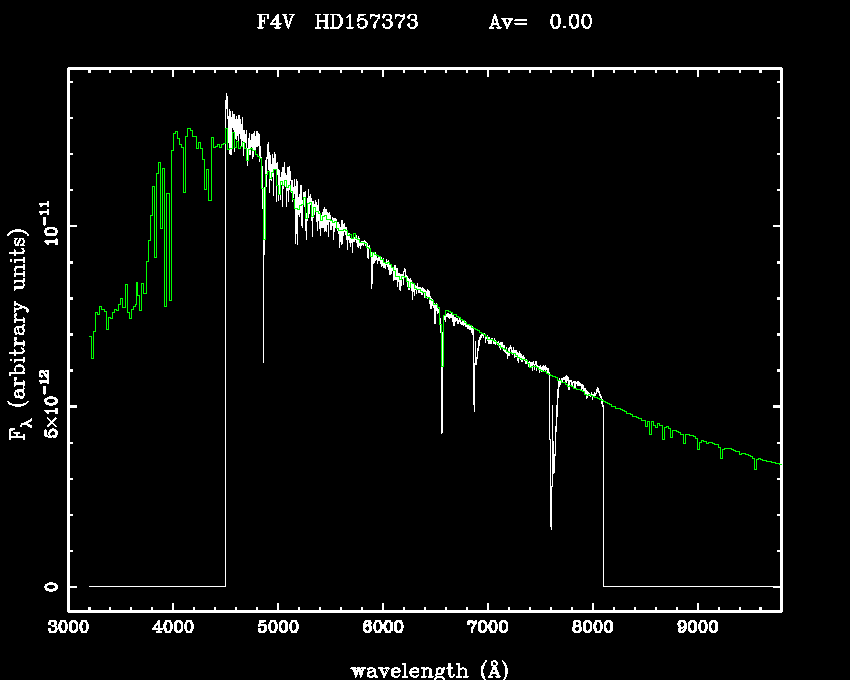Click the Av= 0.00 extinction value
Image resolution: width=850 pixels, height=680 pixels.
tap(540, 22)
